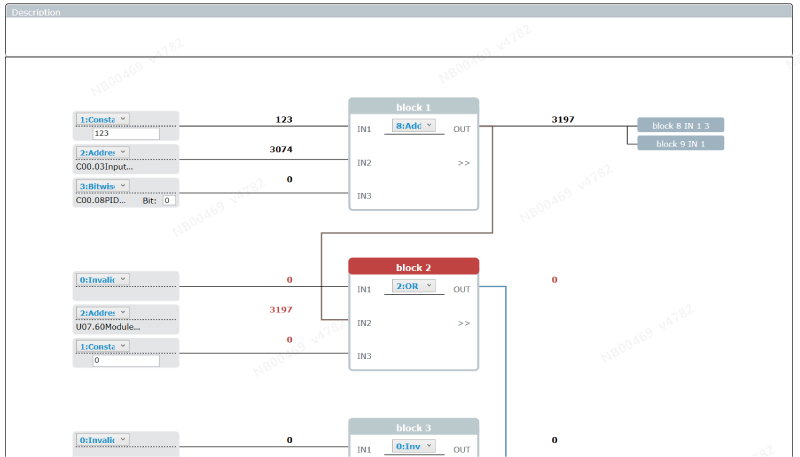Click the constant value field containing 123
Screen dimensions: 800x457
126,132
